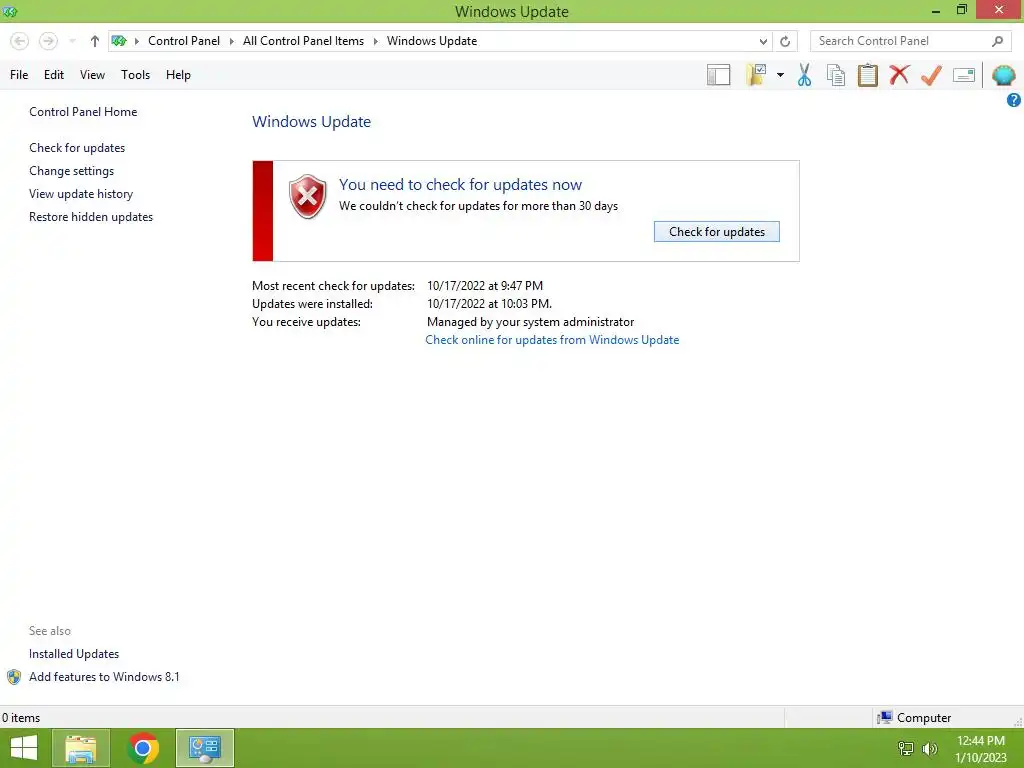
Task: Click the scissors Cut icon
Action: (805, 75)
